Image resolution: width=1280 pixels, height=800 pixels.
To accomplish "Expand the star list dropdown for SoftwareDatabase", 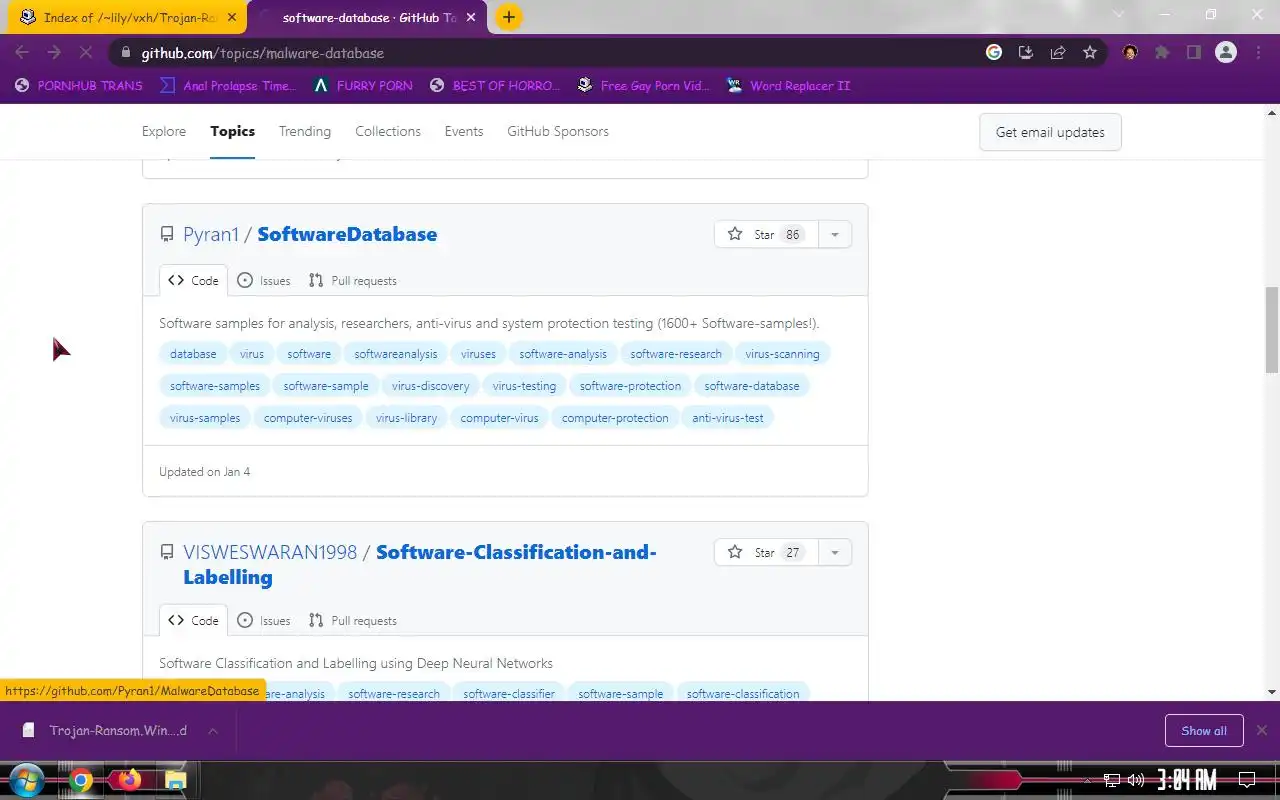I will pos(835,234).
